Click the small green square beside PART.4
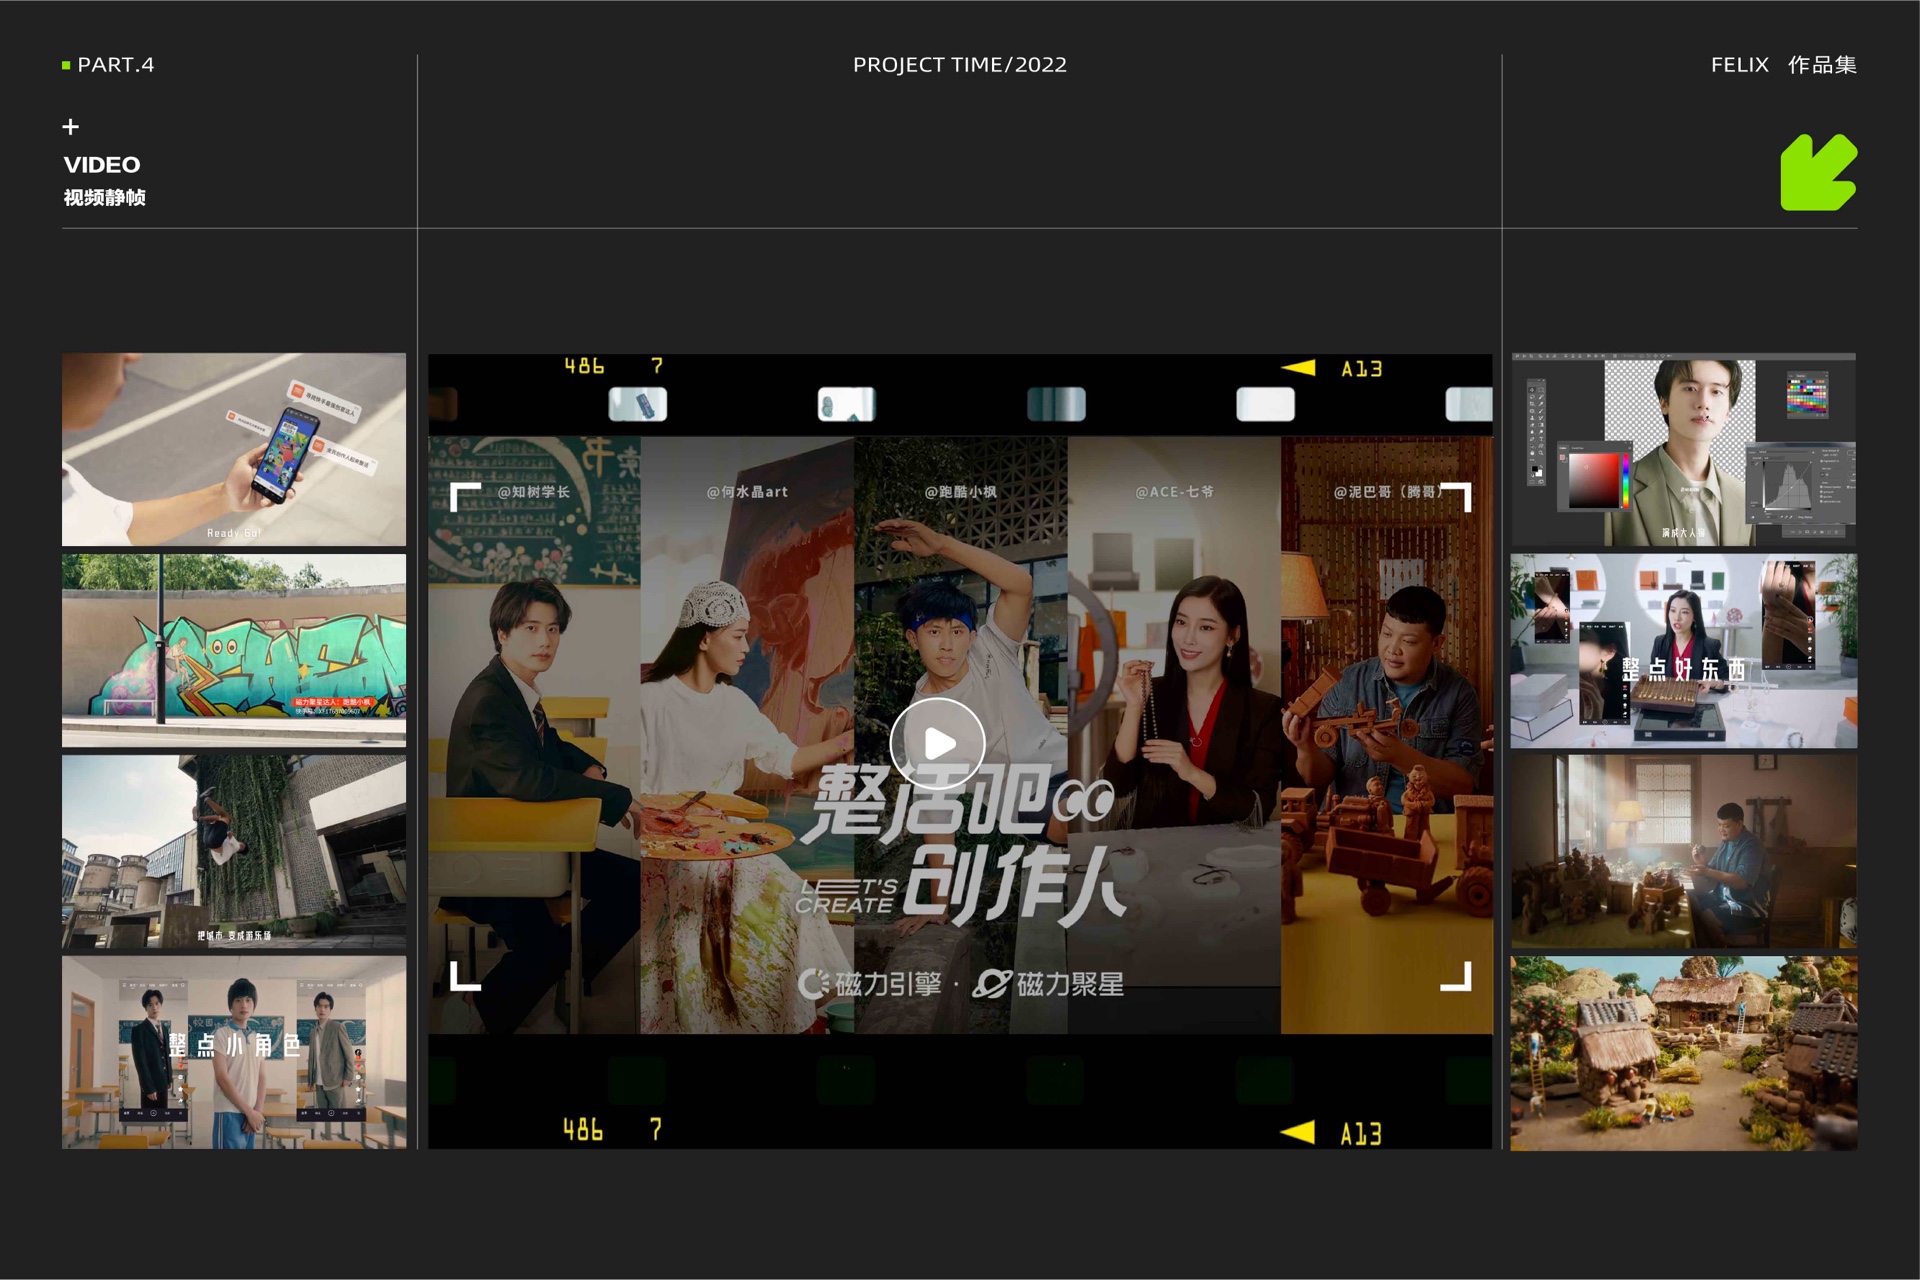 [66, 65]
